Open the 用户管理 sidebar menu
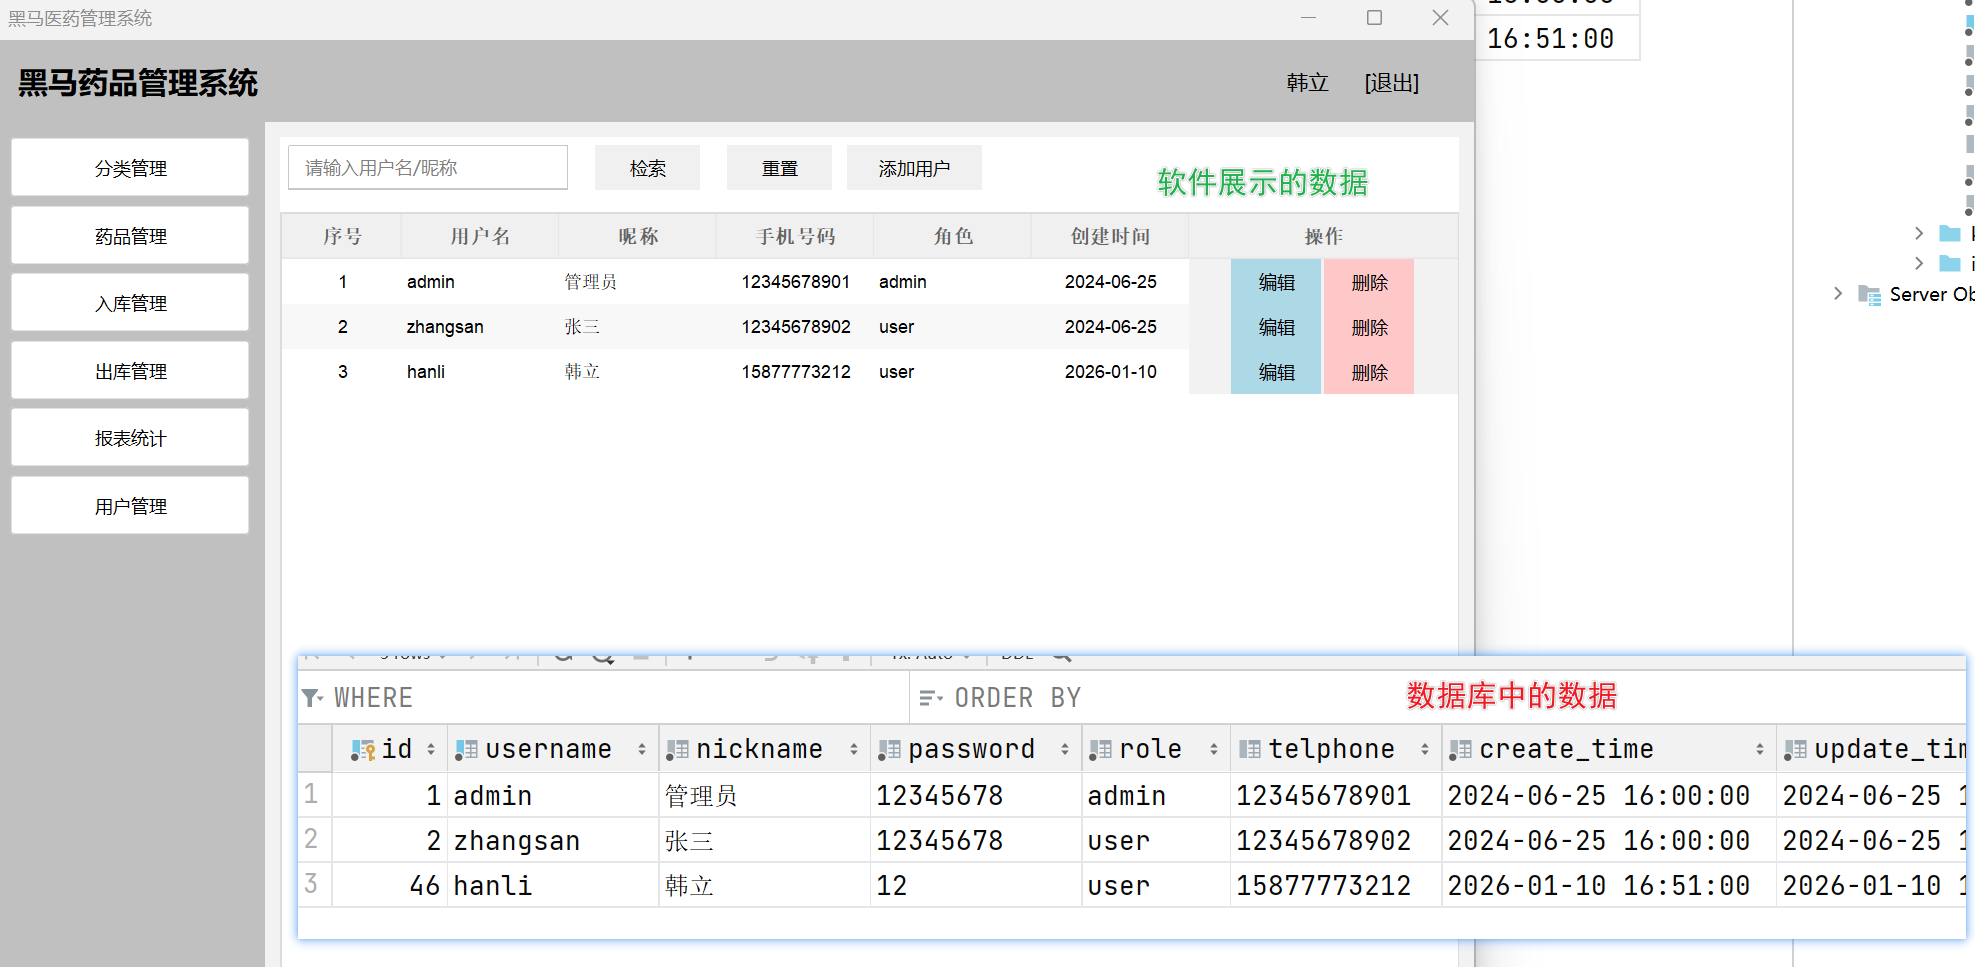 point(130,506)
